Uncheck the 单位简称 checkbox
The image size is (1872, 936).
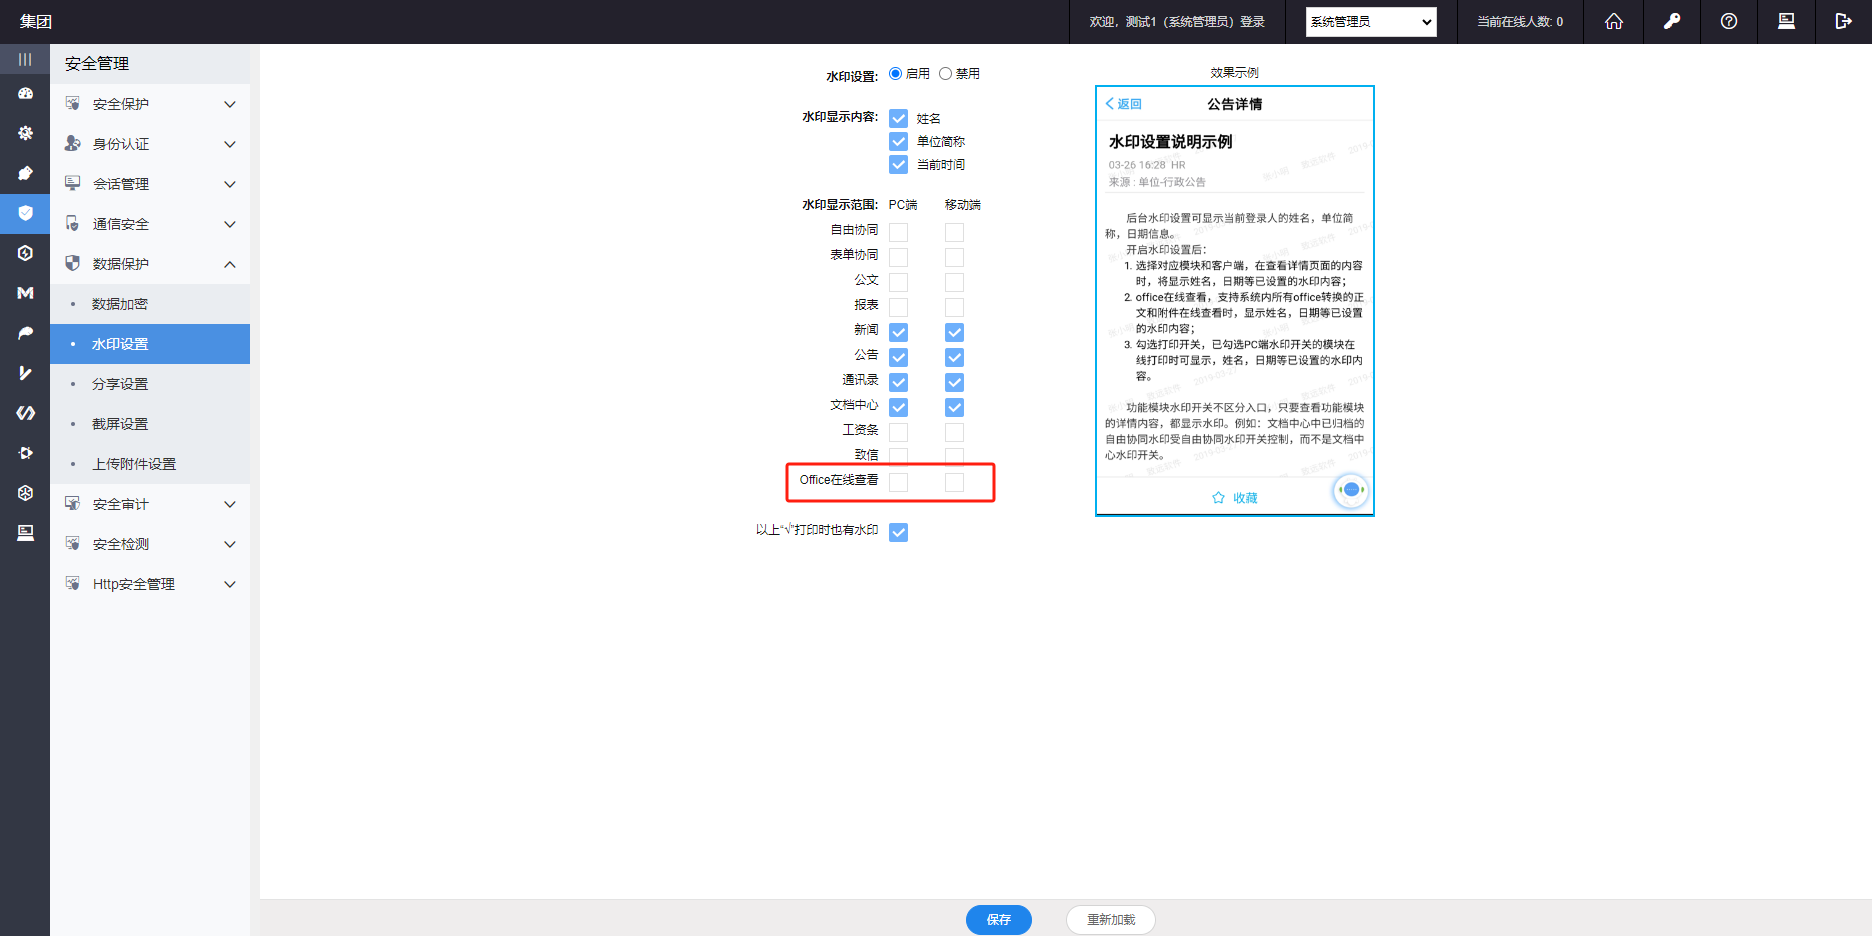click(x=899, y=141)
